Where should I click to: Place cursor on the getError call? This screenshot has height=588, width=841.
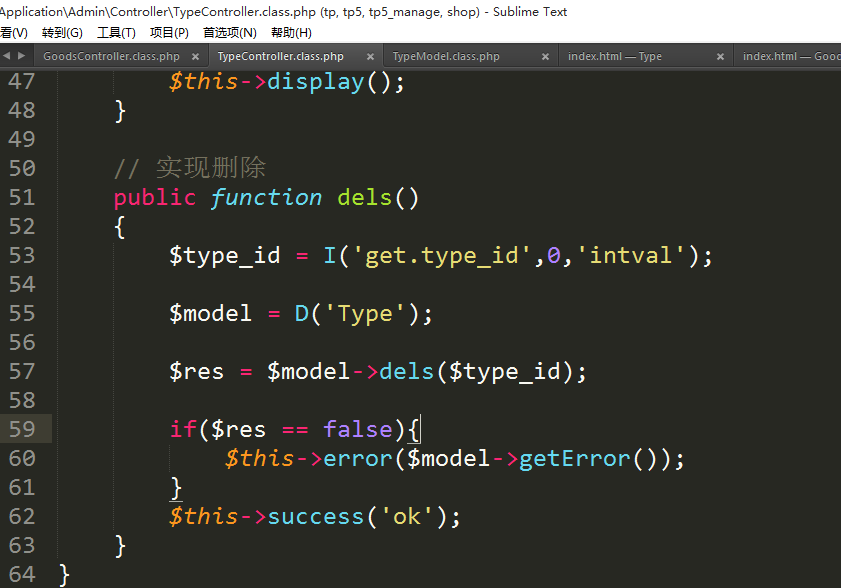(x=574, y=459)
